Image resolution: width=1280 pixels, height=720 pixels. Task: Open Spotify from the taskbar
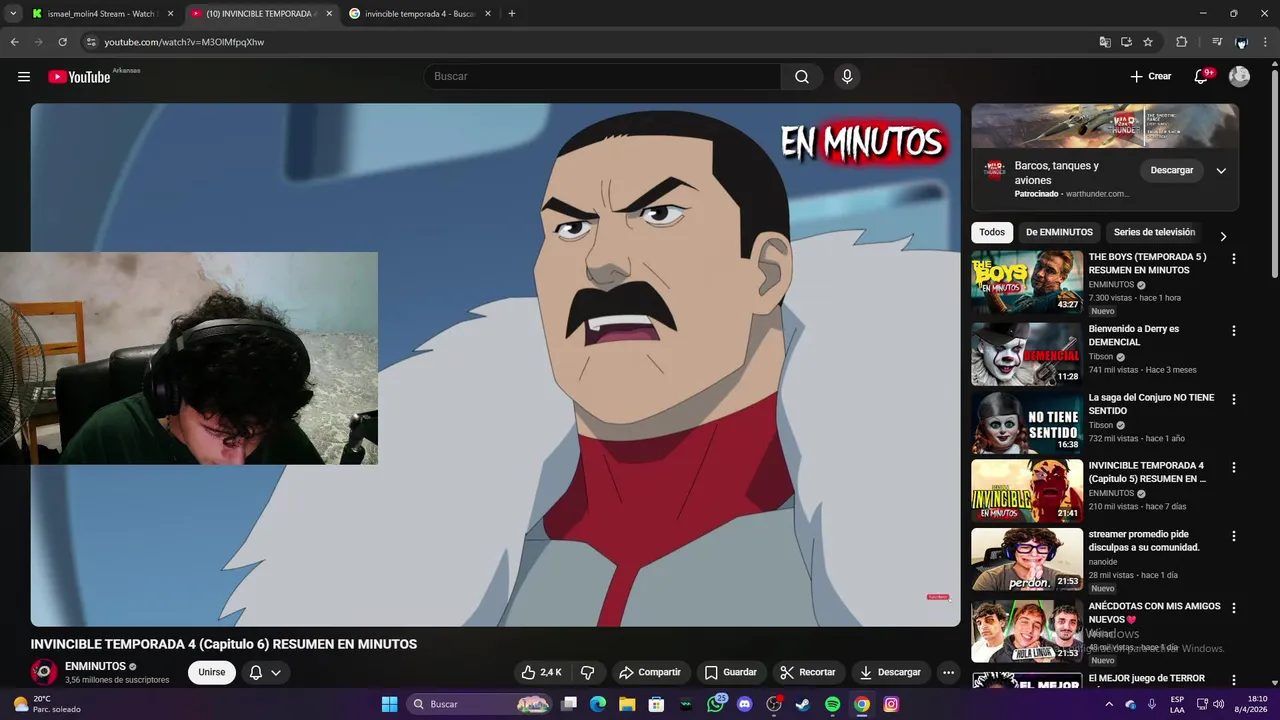tap(832, 704)
